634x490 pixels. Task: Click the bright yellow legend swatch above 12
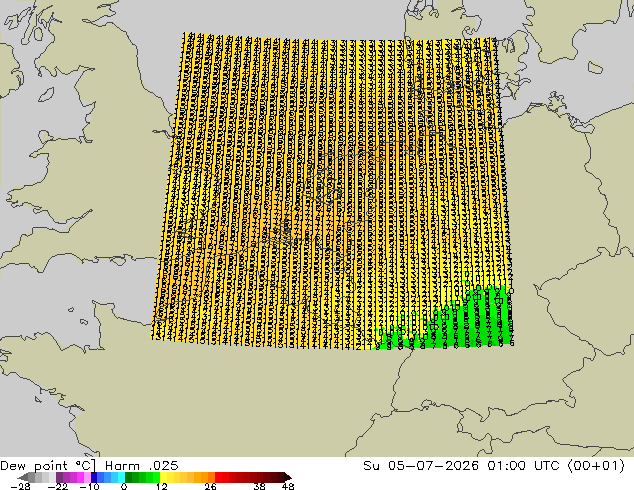tap(164, 477)
